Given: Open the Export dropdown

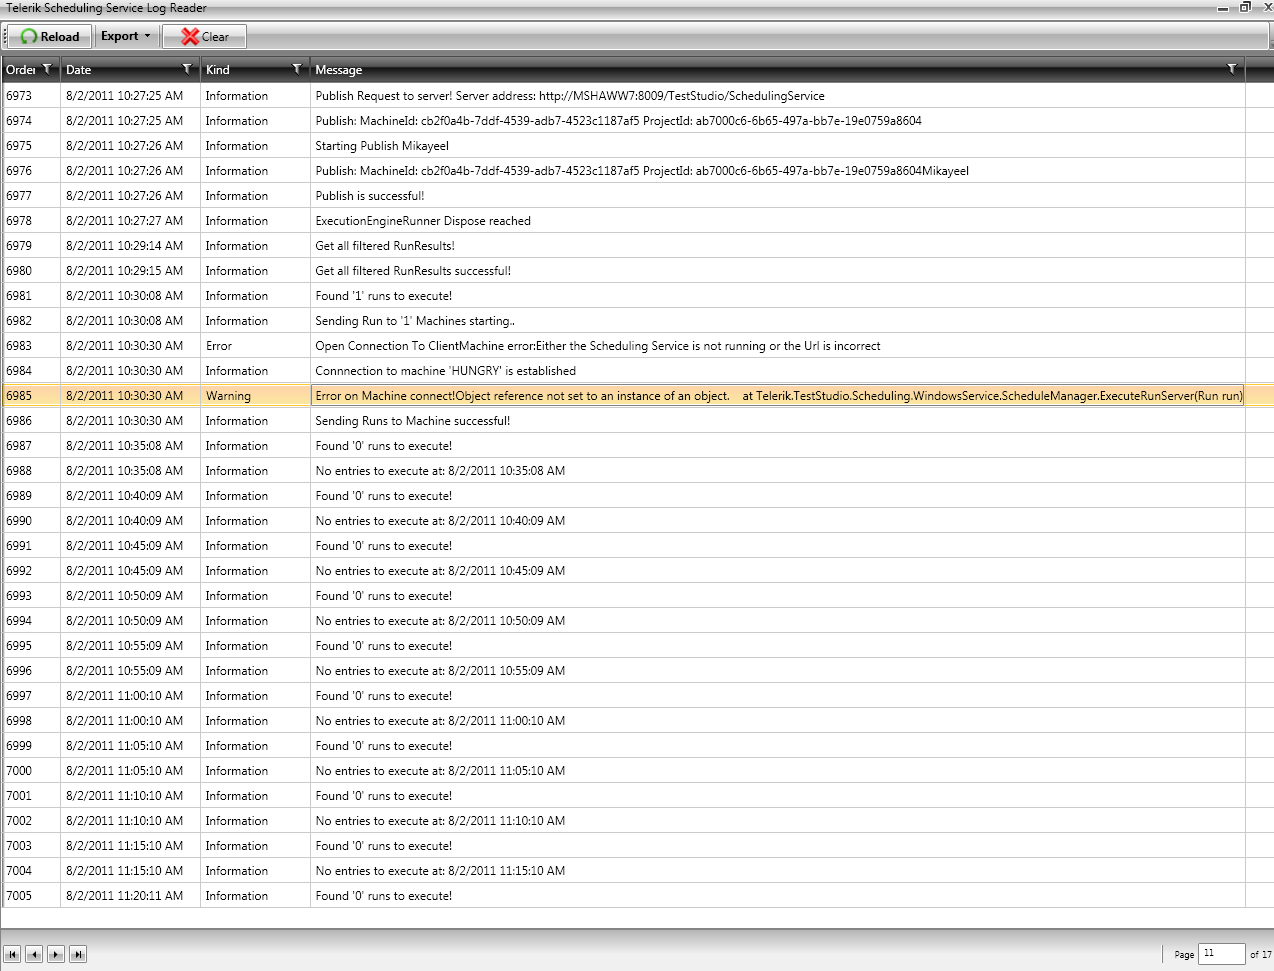Looking at the screenshot, I should (x=125, y=36).
